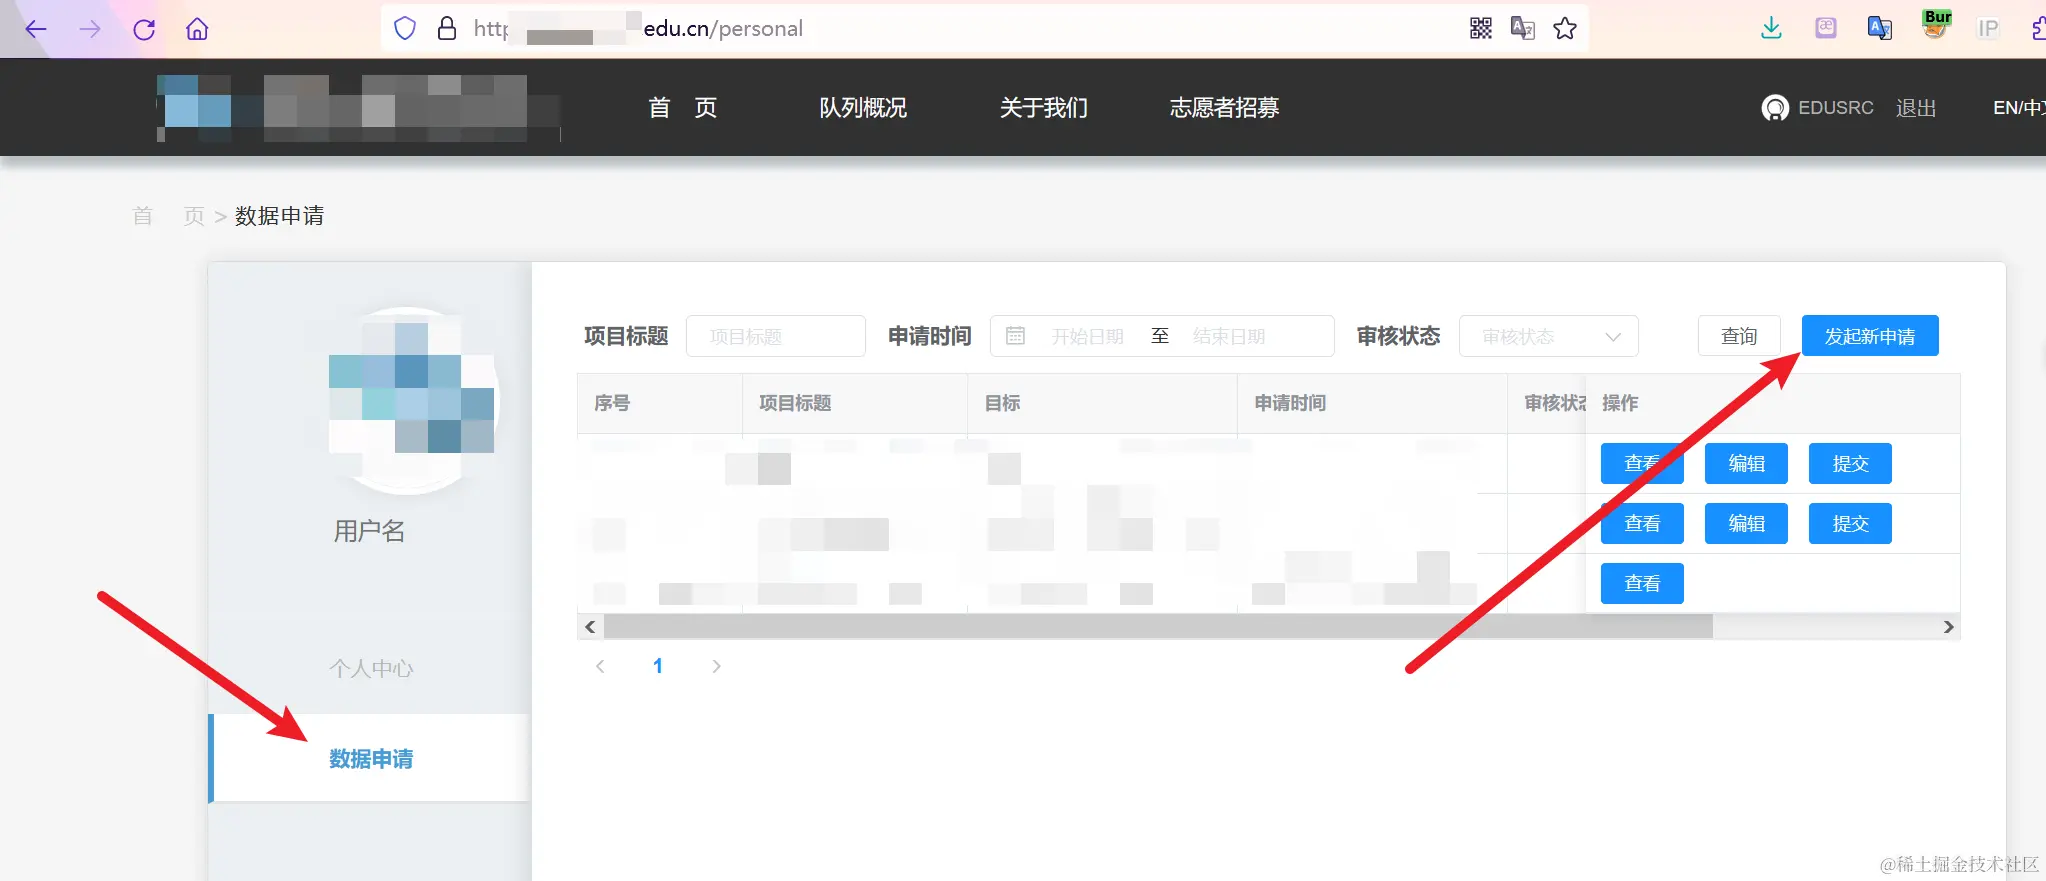Click the 查询 search button
2046x881 pixels.
[x=1739, y=336]
